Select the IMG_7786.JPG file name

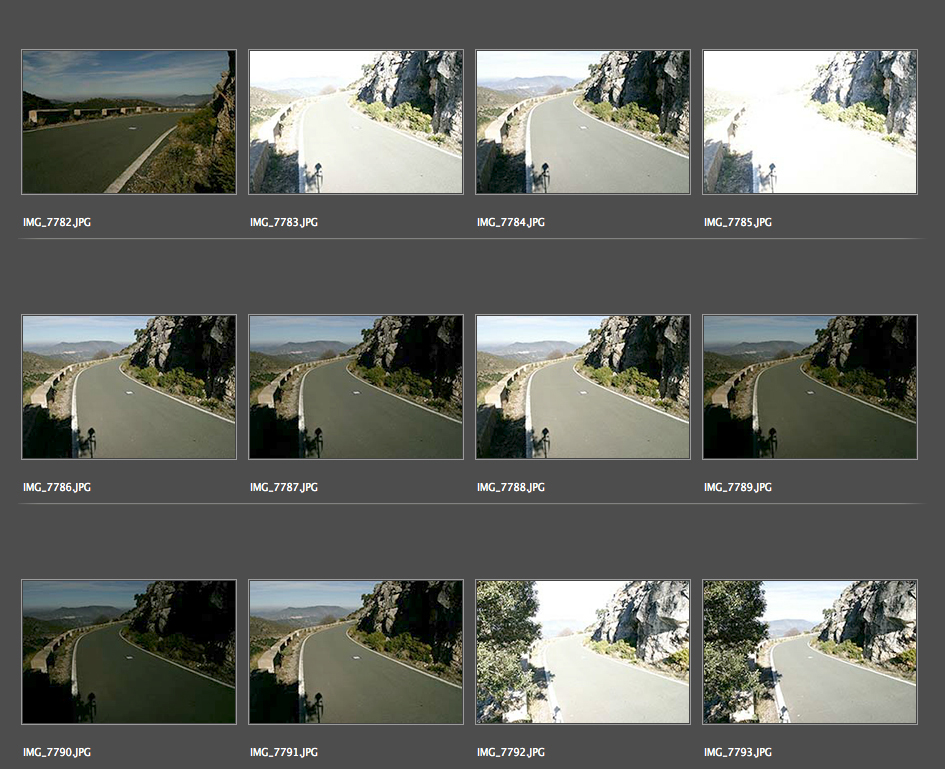tap(57, 488)
